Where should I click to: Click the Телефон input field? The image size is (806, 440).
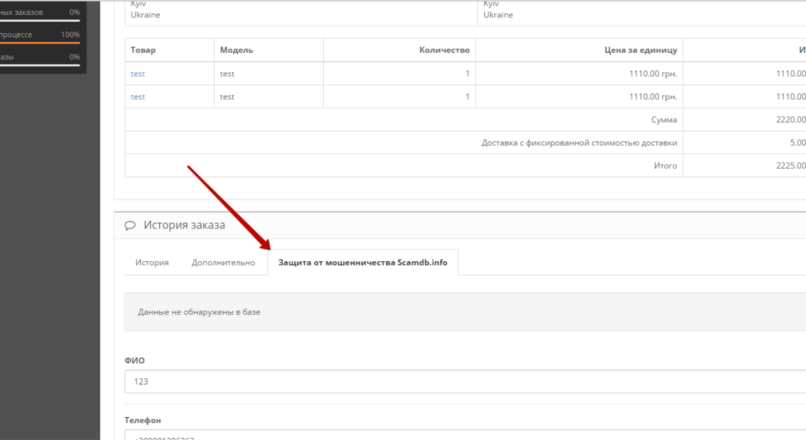pyautogui.click(x=465, y=435)
